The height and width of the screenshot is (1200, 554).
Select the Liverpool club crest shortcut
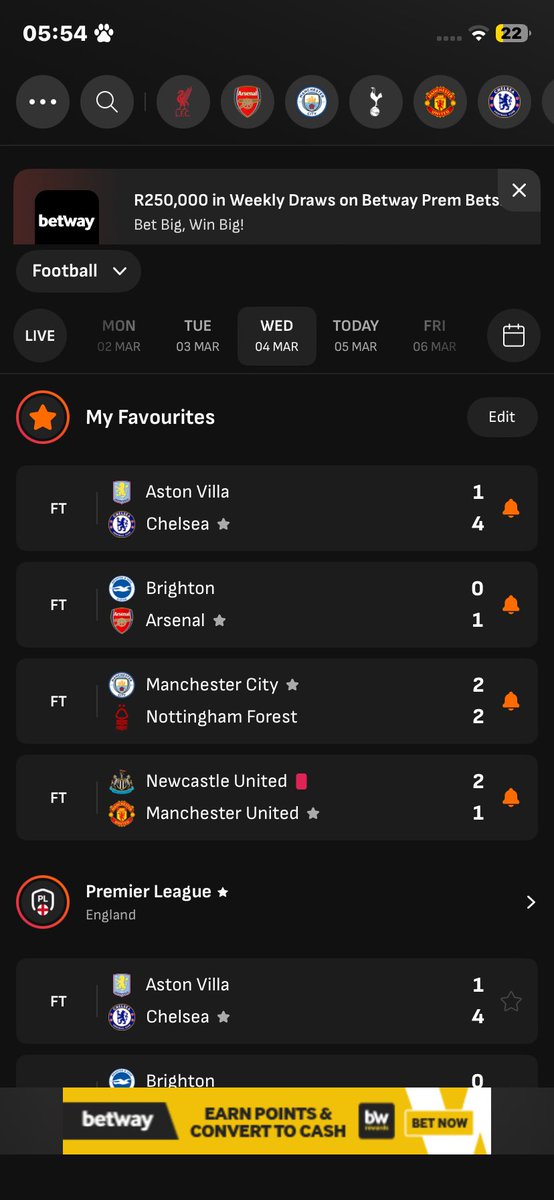coord(183,102)
